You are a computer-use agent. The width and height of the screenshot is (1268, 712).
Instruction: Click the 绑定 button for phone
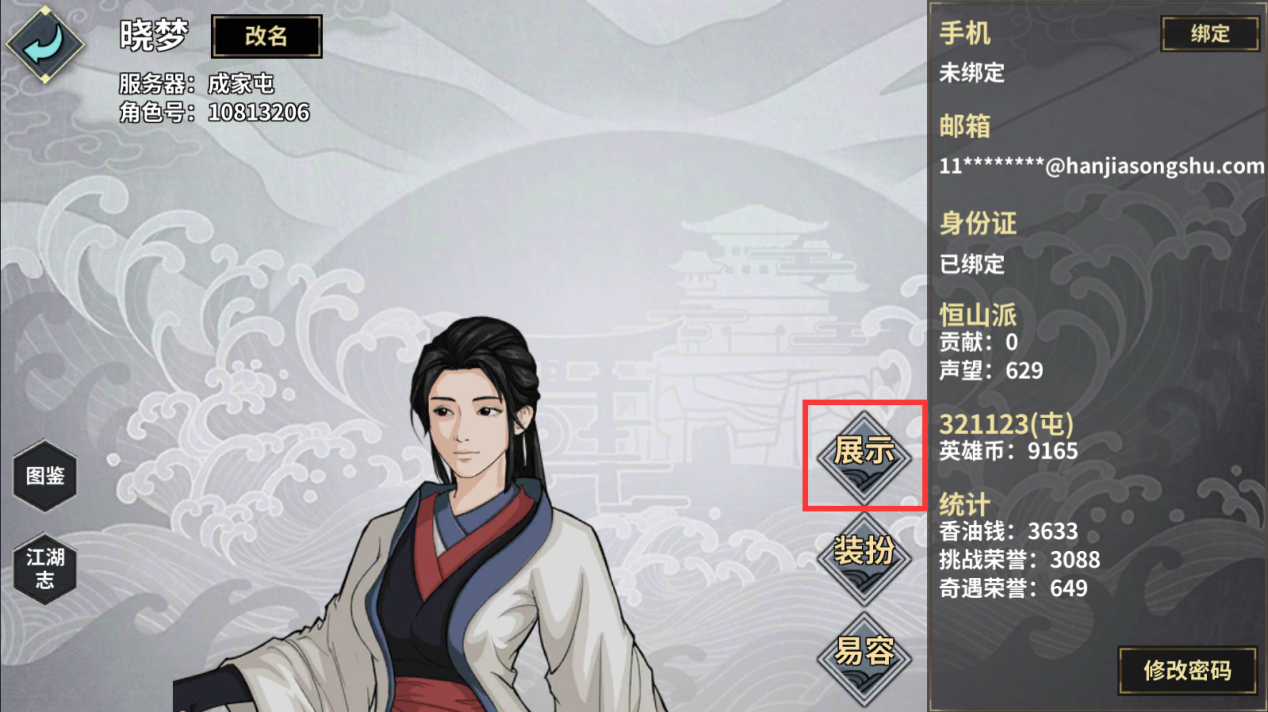pos(1210,34)
